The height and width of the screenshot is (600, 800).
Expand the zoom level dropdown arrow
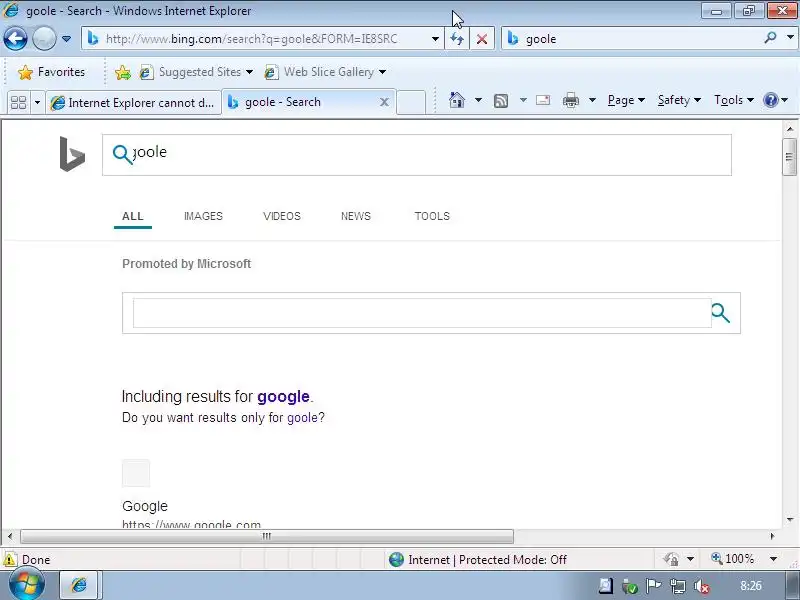click(x=773, y=559)
